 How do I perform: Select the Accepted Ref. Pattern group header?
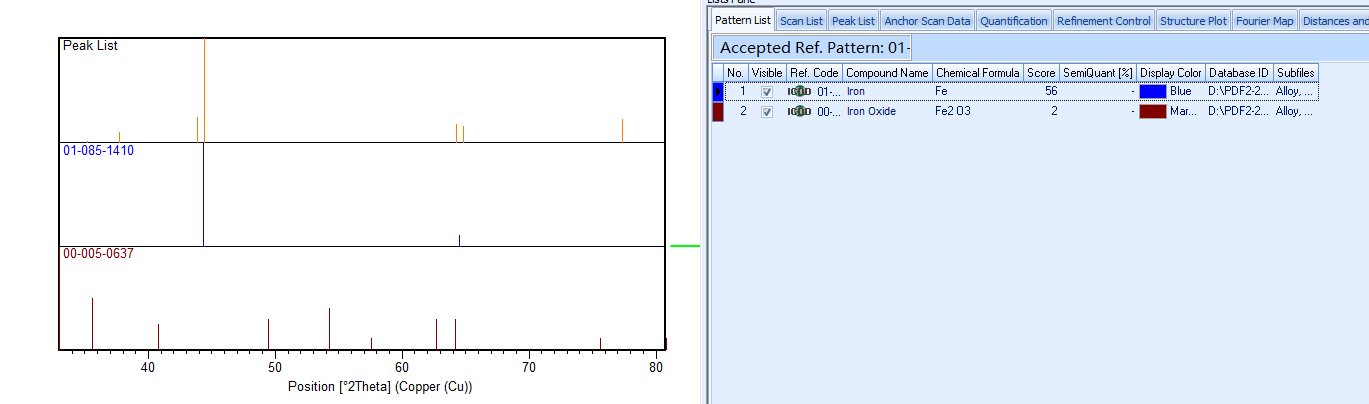point(812,48)
